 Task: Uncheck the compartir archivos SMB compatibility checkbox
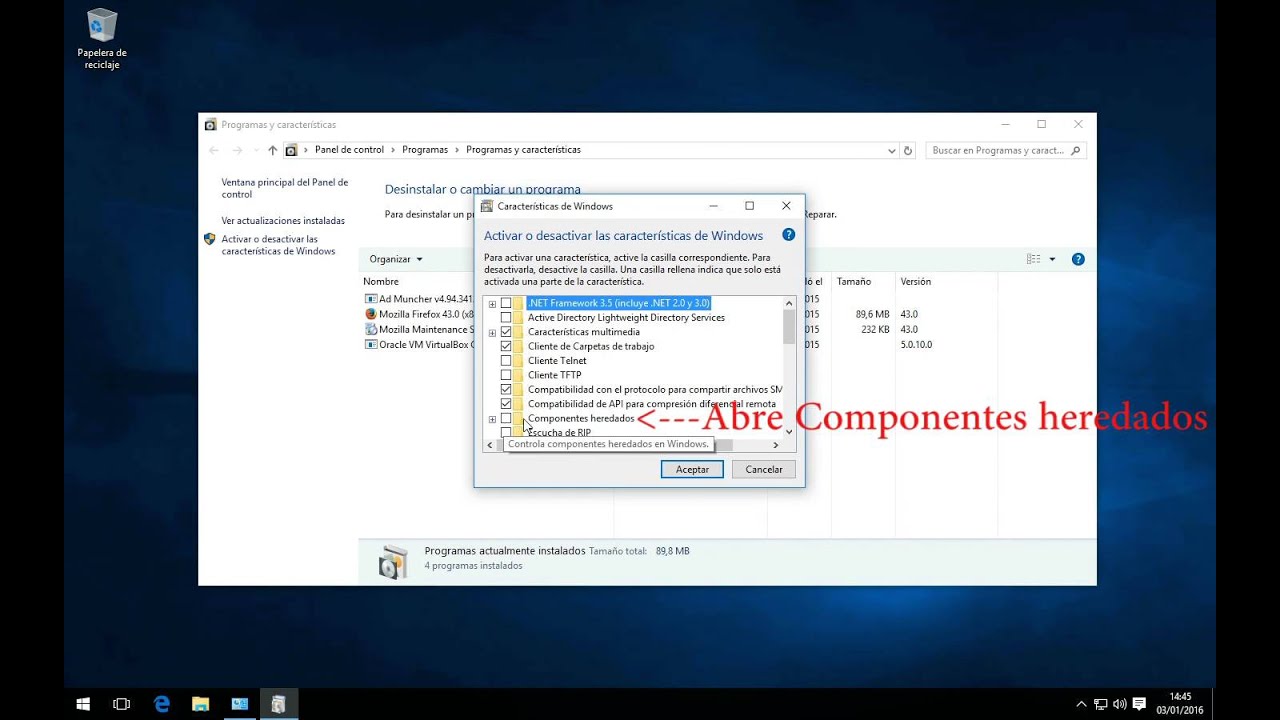(506, 389)
